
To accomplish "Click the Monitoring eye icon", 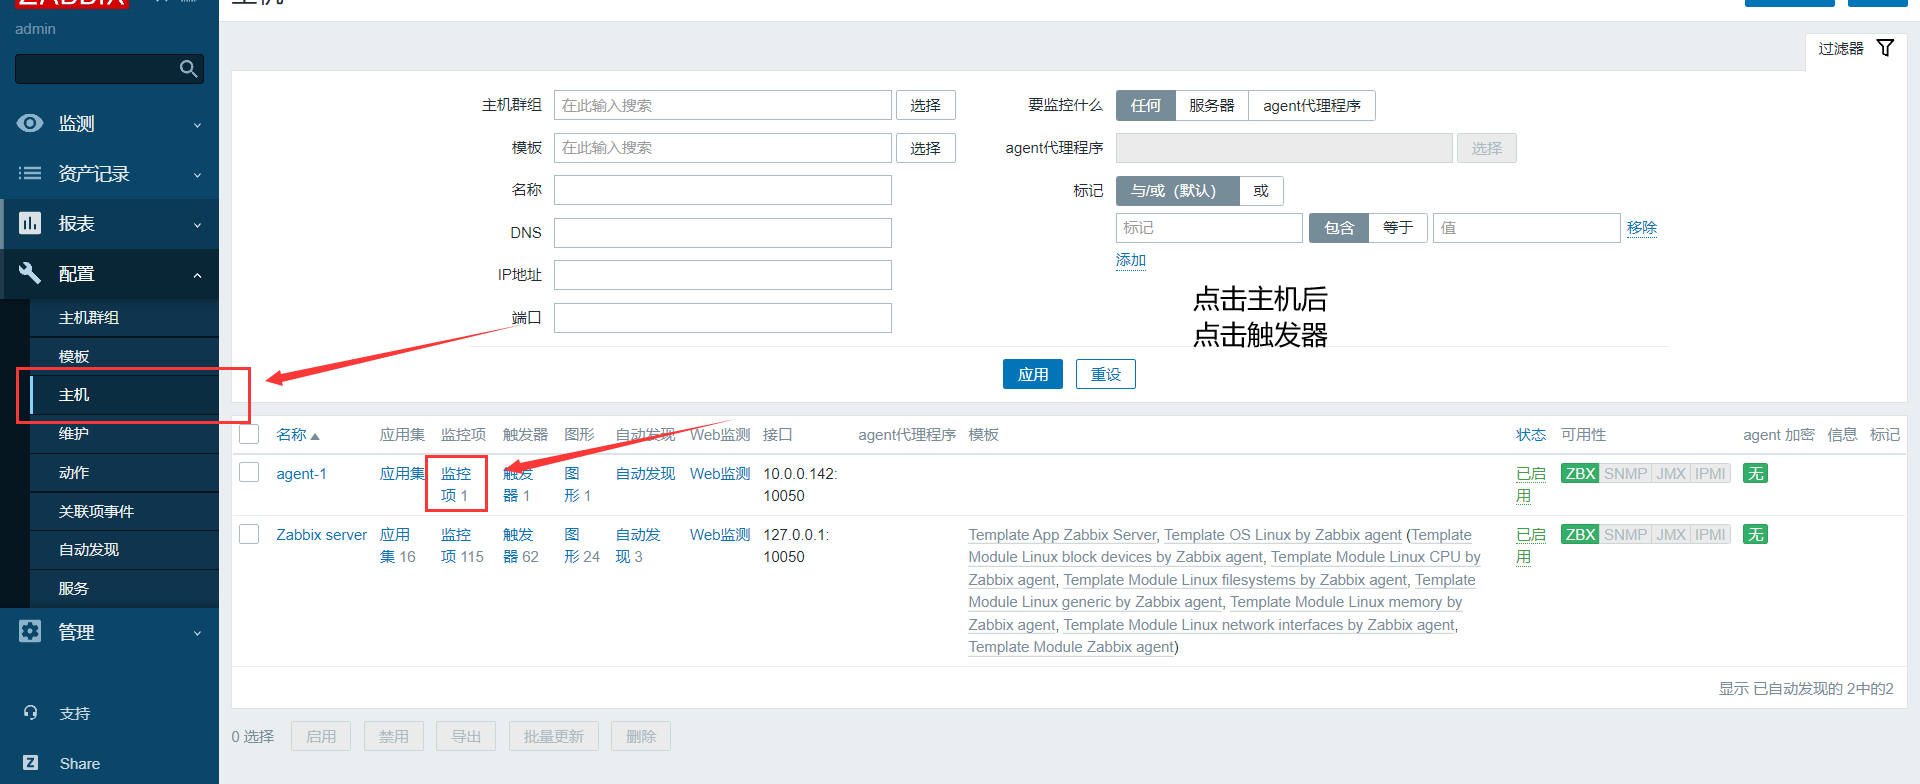I will click(30, 123).
